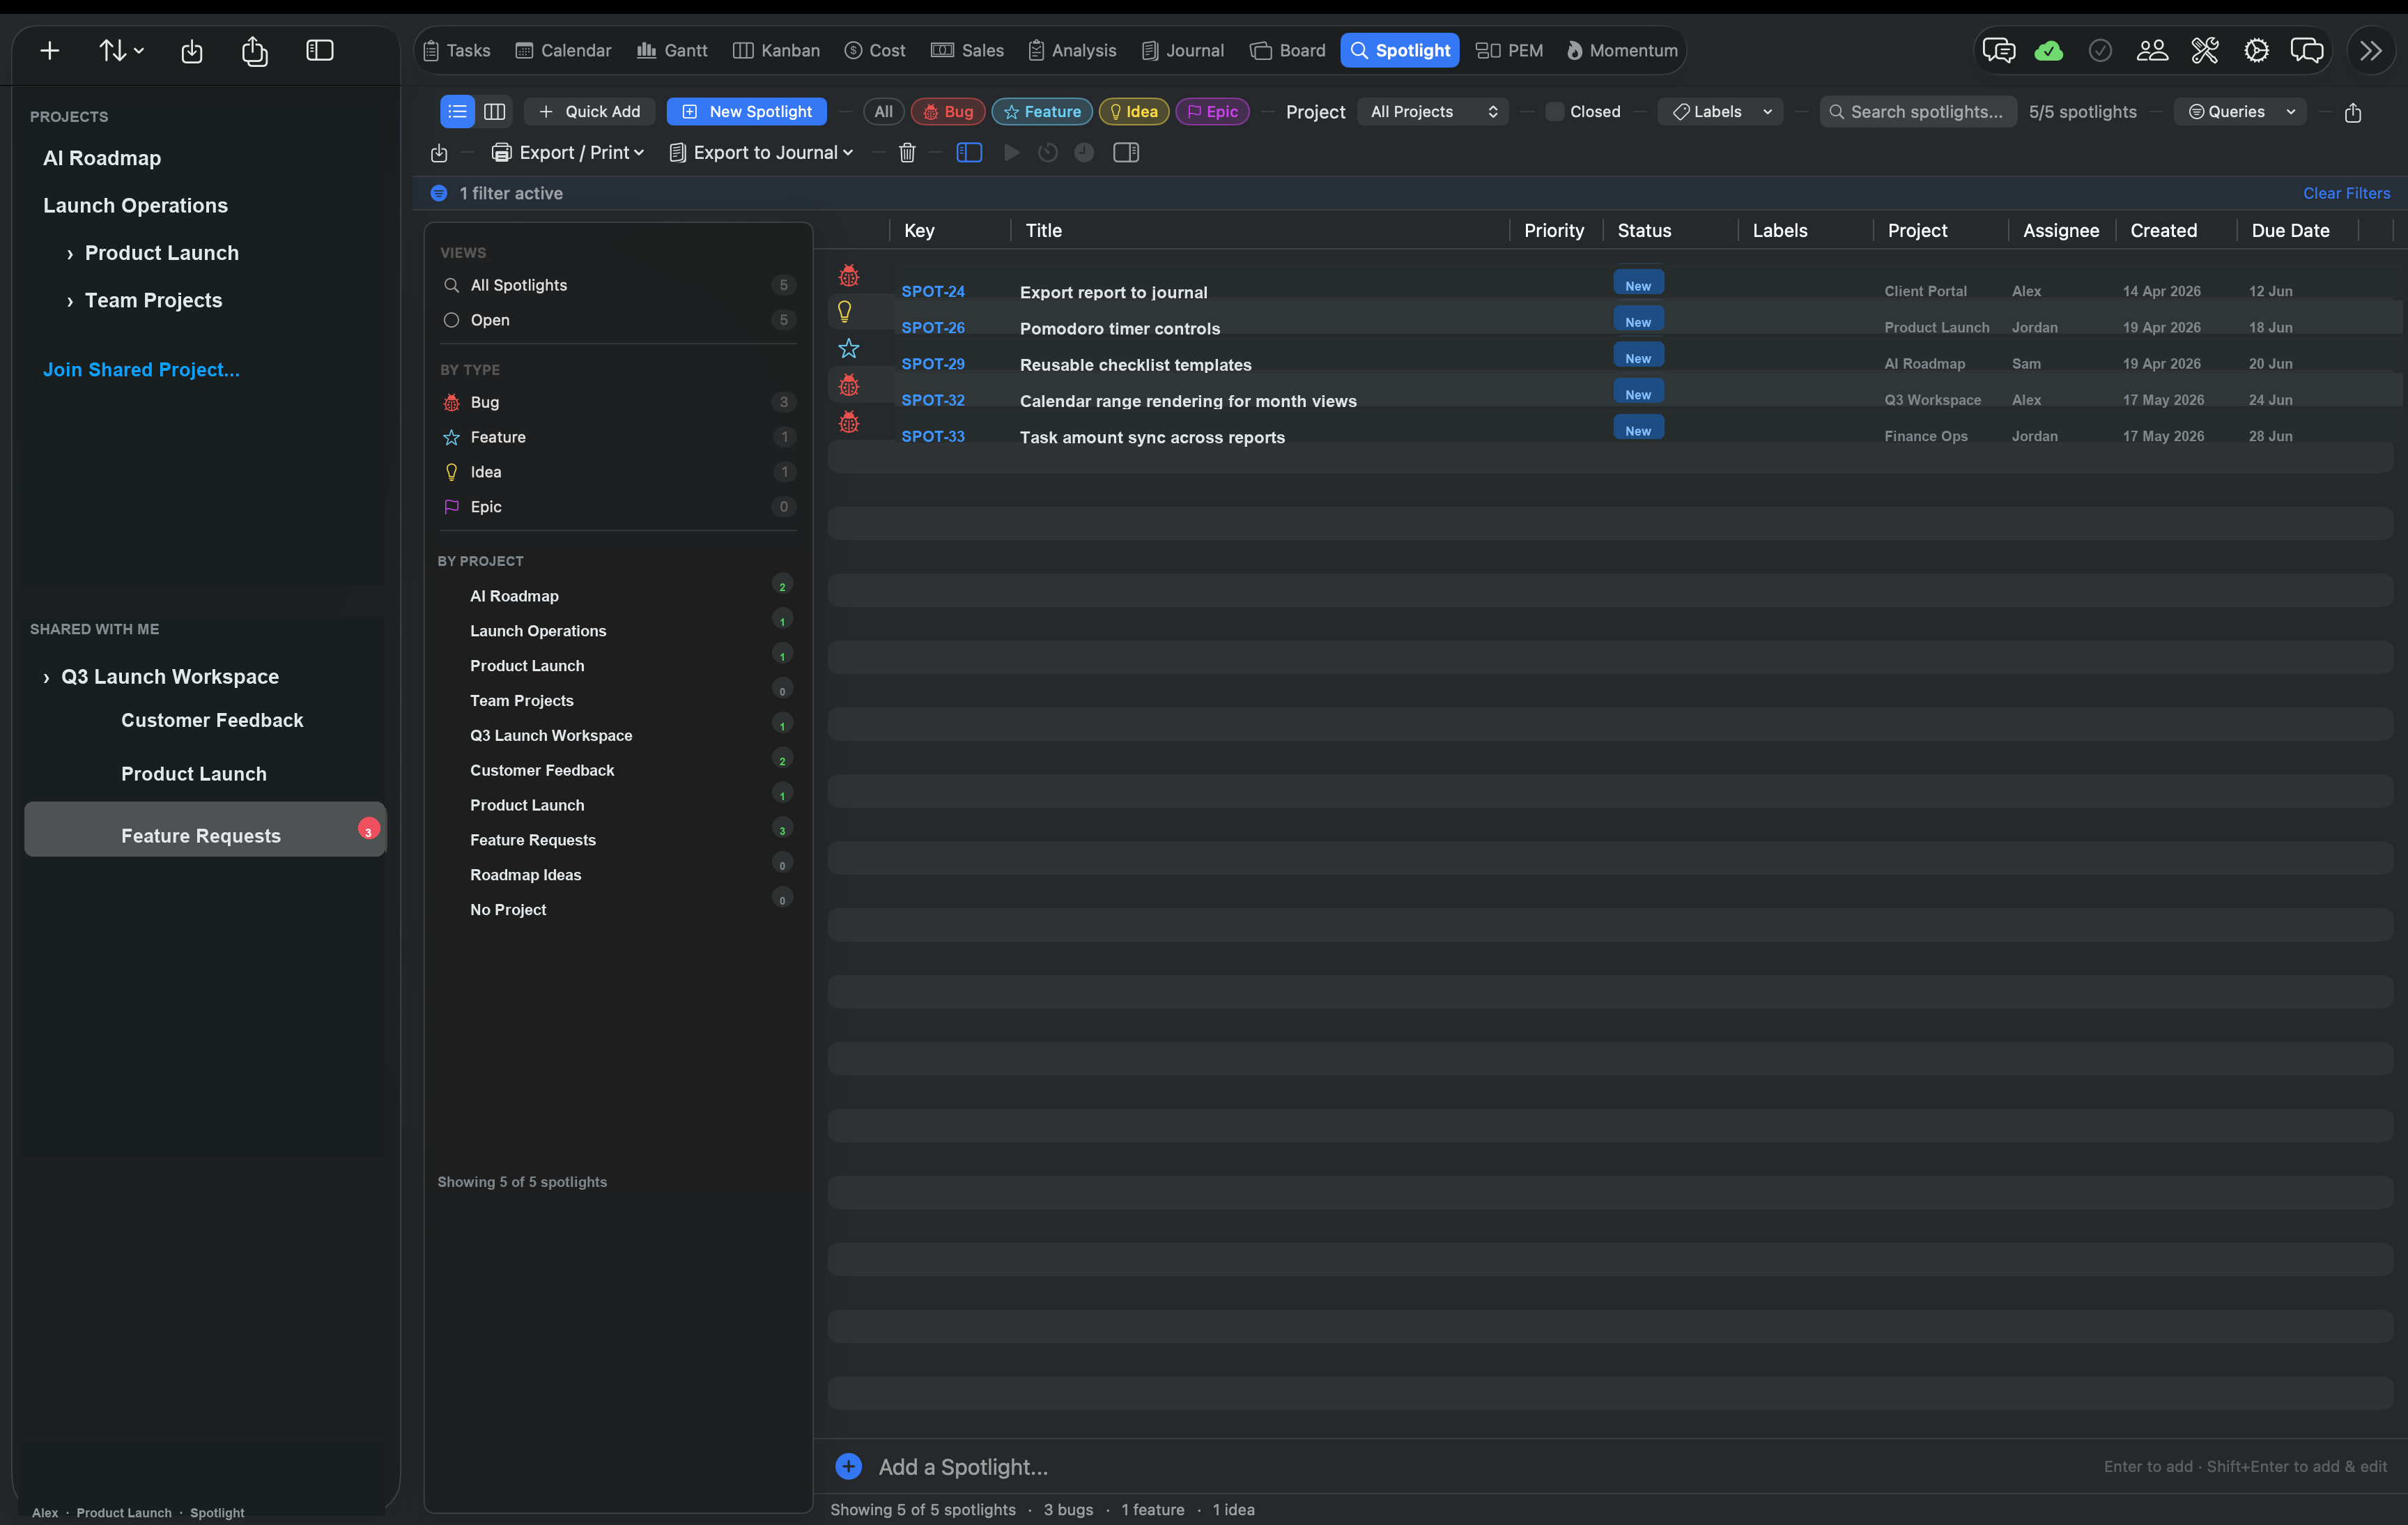Click the Add a Spotlight input field
The width and height of the screenshot is (2408, 1525).
coord(1610,1466)
